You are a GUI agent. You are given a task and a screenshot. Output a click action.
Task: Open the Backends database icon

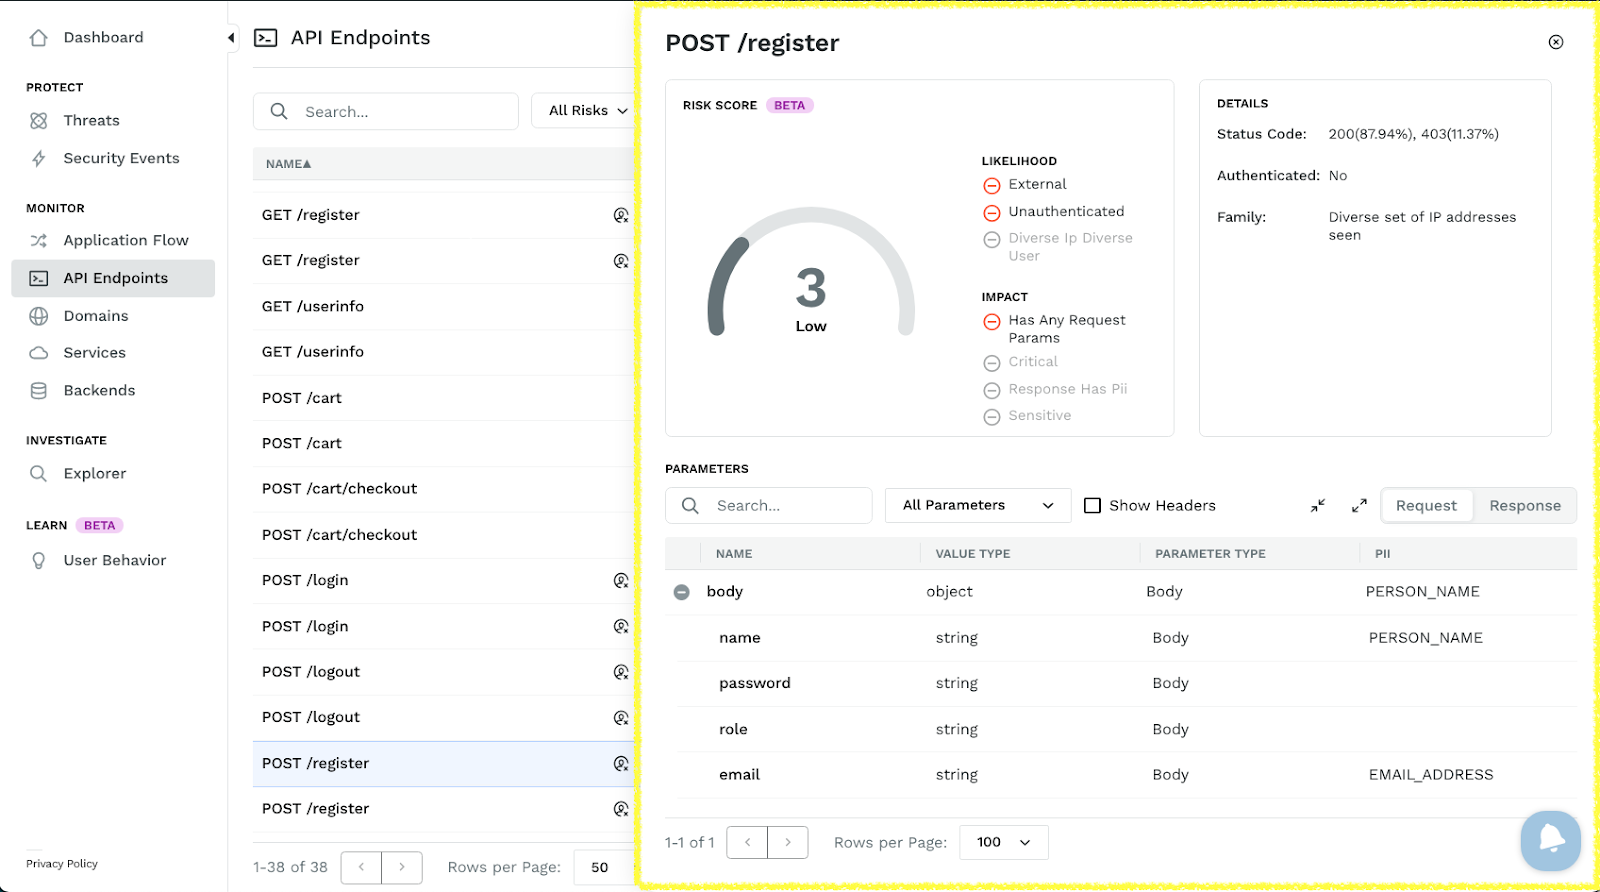(39, 391)
